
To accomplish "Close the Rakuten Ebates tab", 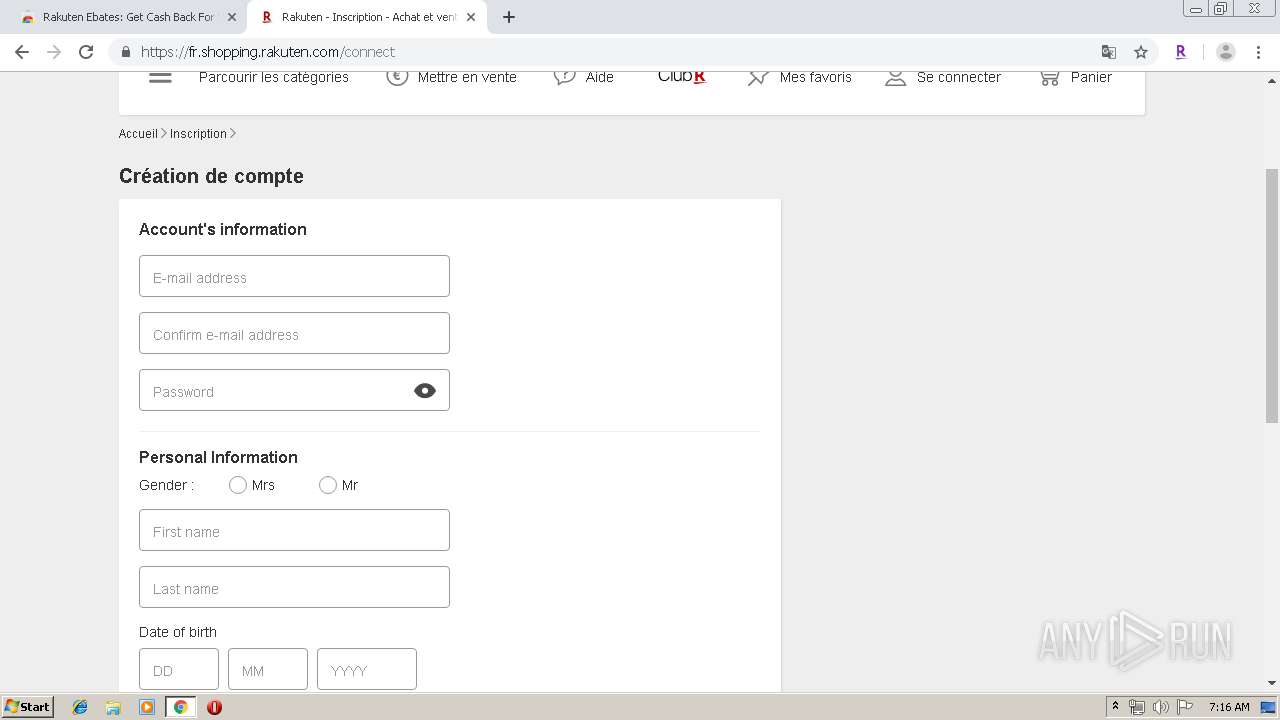I will [x=231, y=17].
